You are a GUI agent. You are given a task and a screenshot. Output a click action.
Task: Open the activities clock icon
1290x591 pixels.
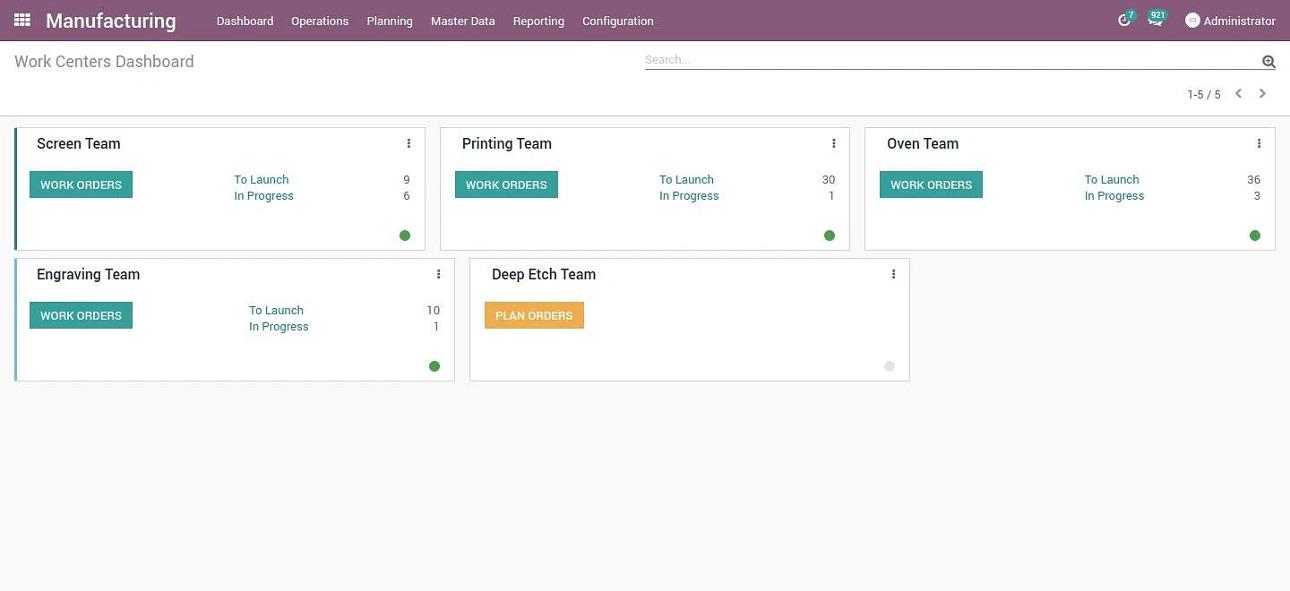[x=1124, y=21]
